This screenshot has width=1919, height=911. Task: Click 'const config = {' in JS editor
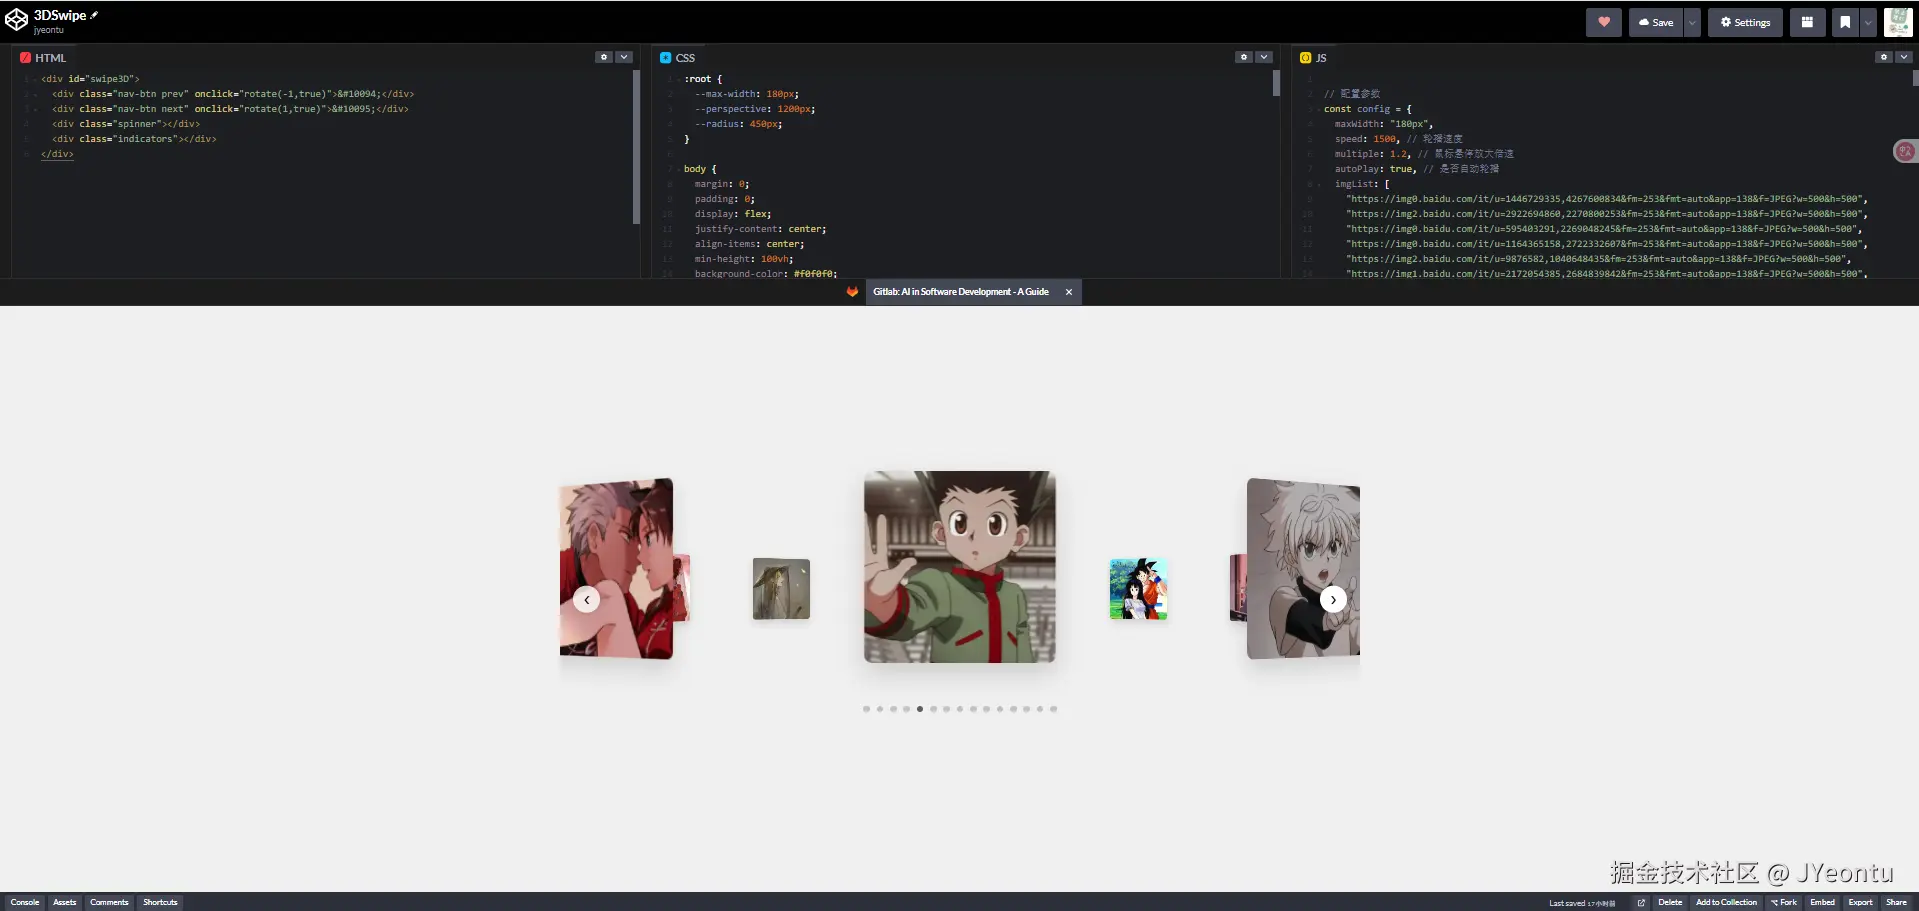coord(1368,109)
